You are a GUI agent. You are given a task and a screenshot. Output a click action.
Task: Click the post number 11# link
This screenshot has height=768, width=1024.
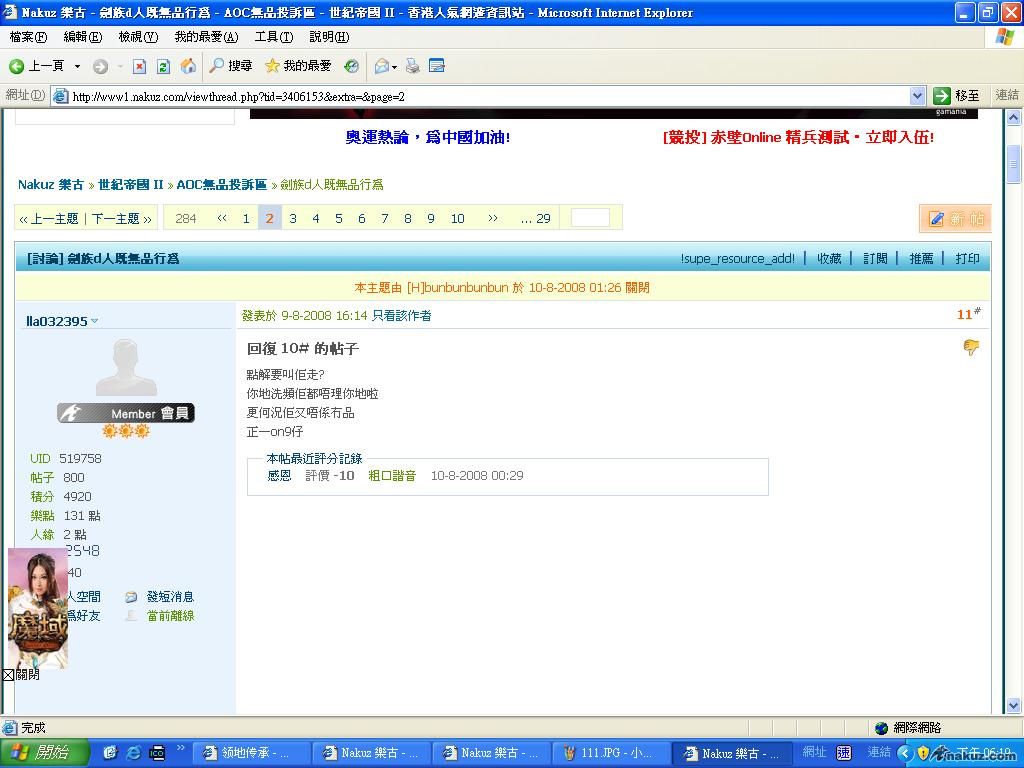[968, 314]
